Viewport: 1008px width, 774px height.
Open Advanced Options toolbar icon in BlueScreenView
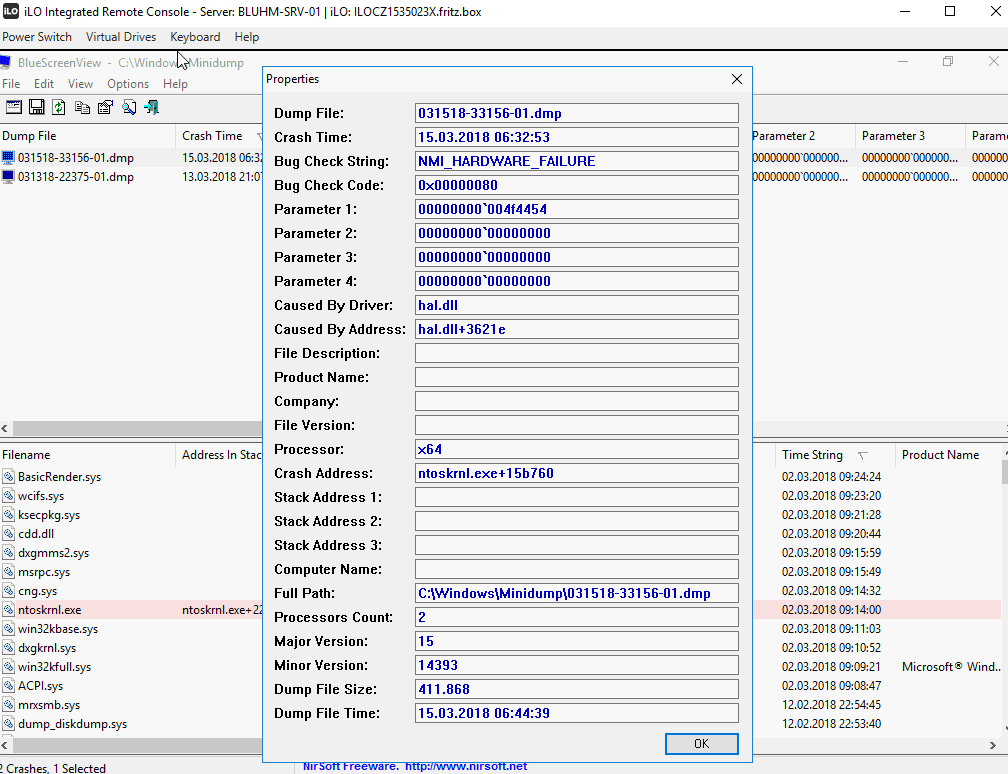[x=14, y=107]
